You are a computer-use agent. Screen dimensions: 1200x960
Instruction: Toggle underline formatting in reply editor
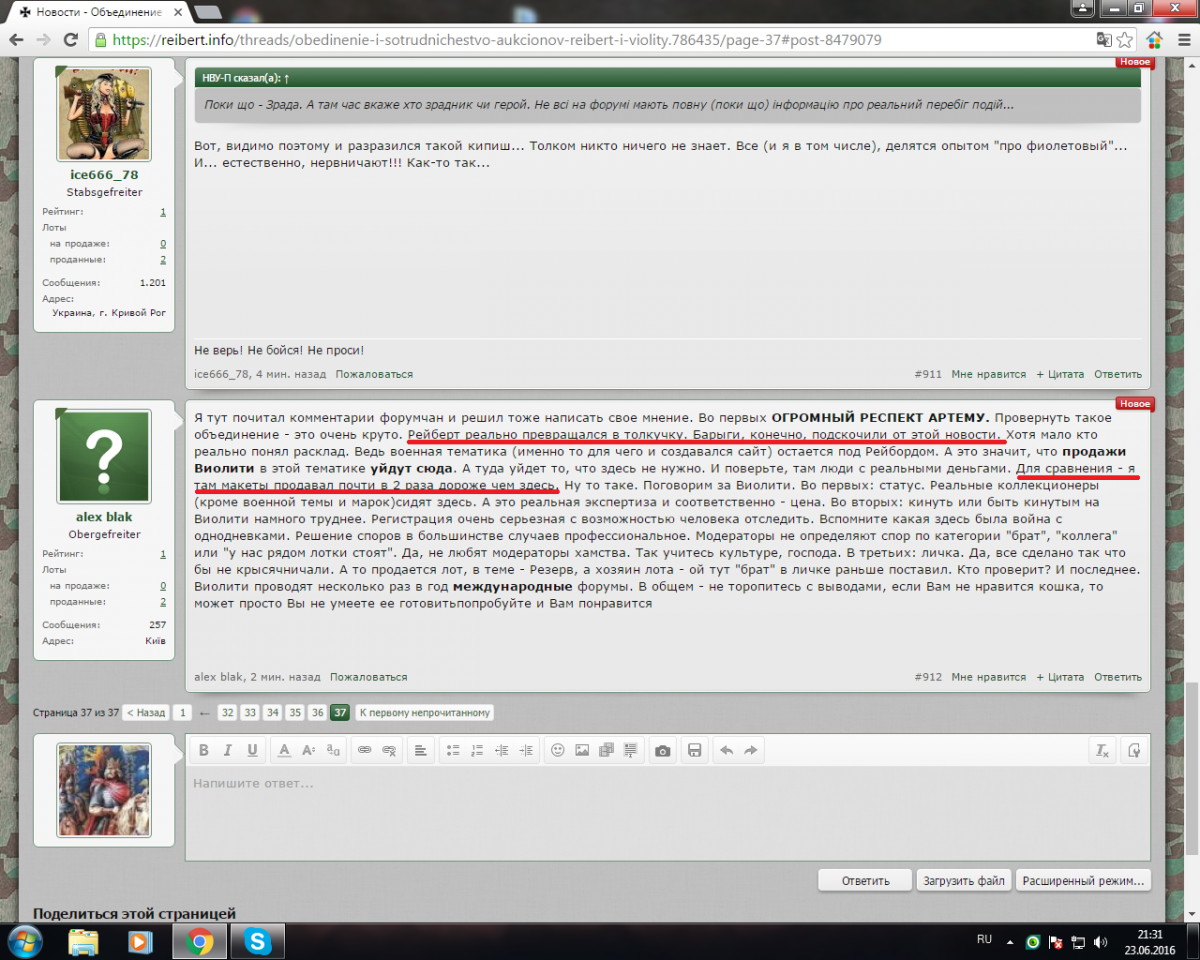(x=252, y=750)
